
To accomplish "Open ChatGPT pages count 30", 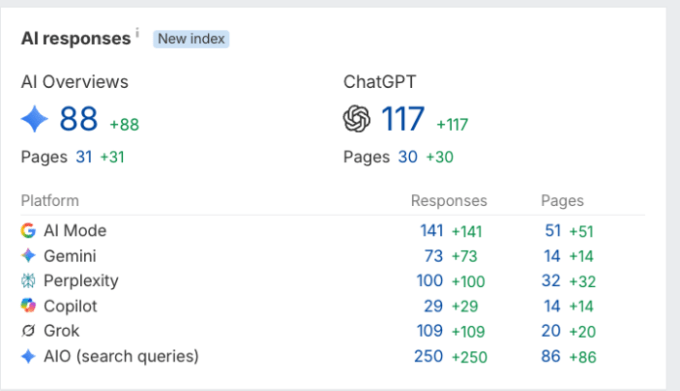I will point(408,157).
